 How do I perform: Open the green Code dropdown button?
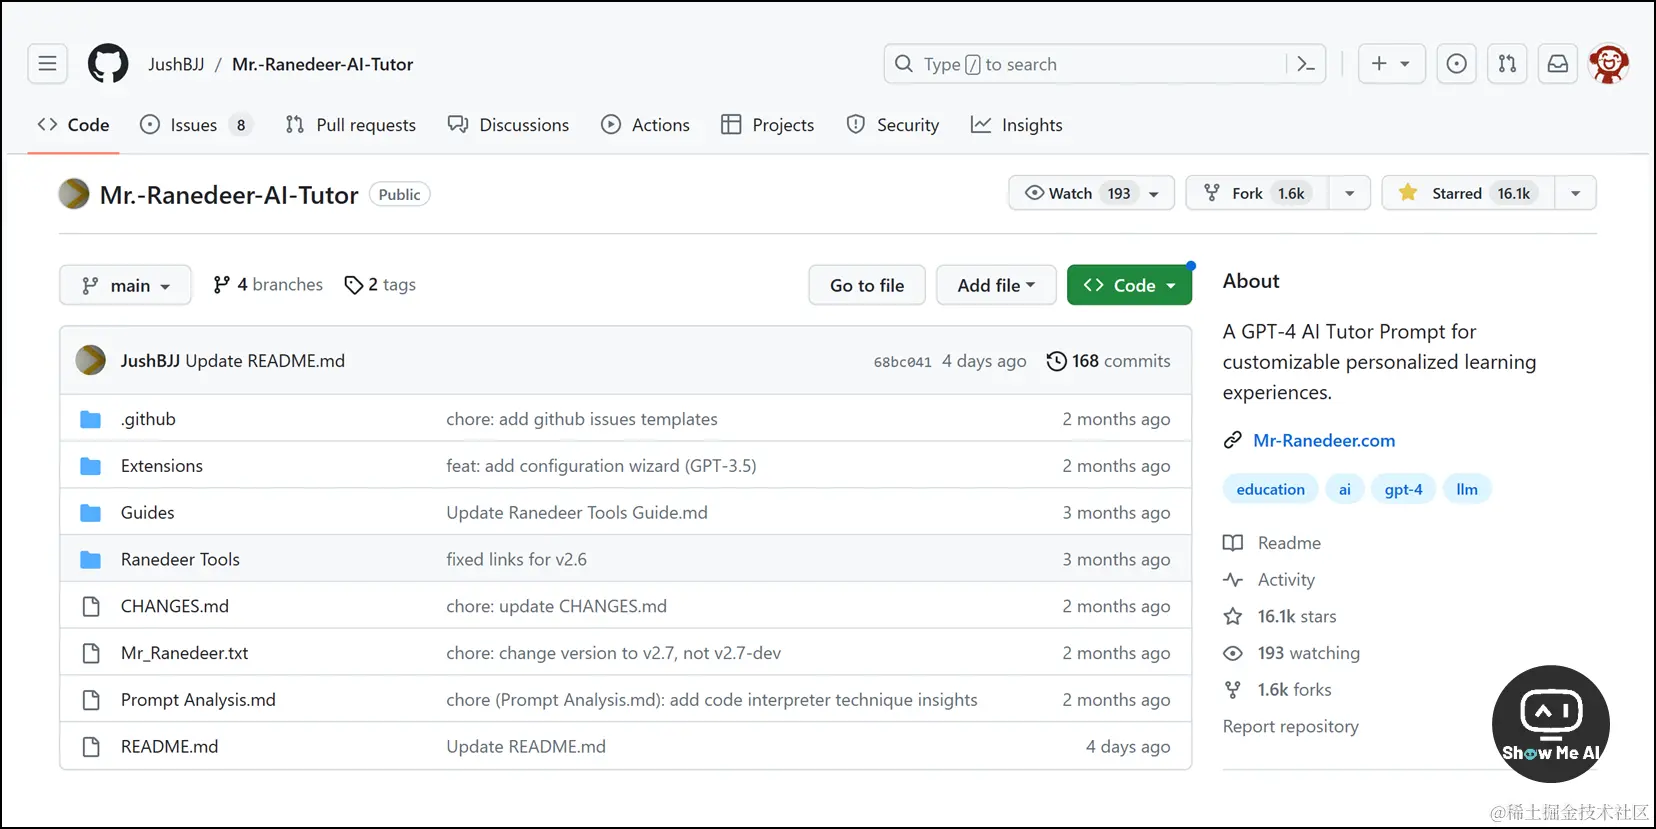coord(1129,285)
